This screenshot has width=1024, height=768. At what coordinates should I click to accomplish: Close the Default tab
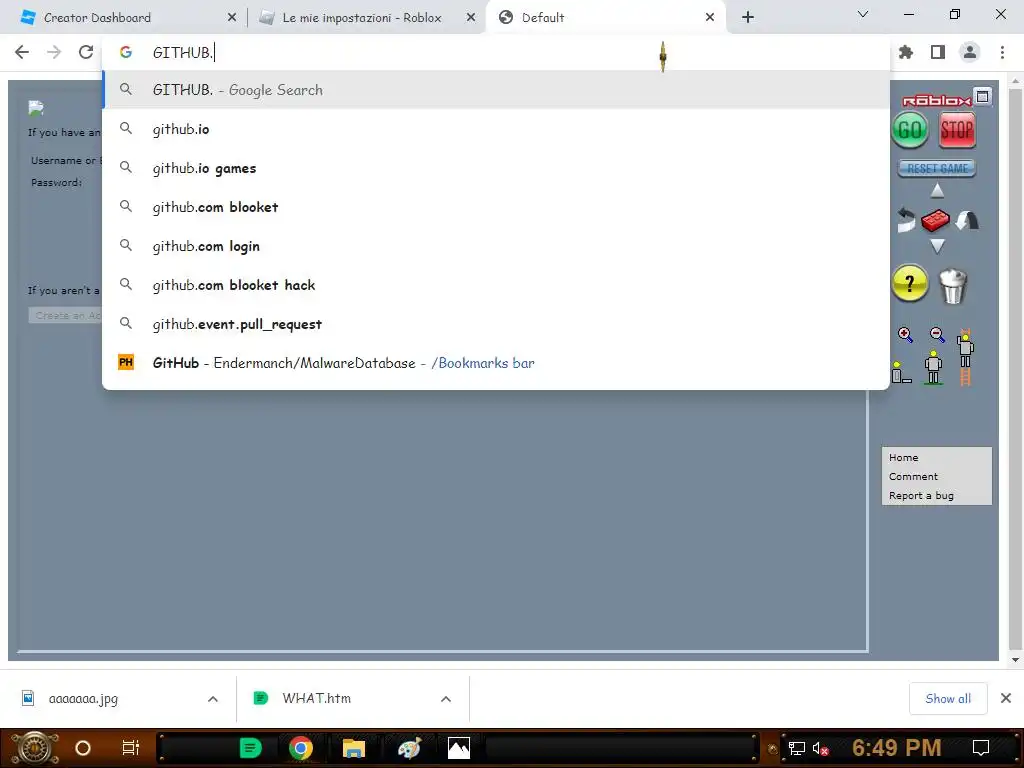[x=710, y=18]
